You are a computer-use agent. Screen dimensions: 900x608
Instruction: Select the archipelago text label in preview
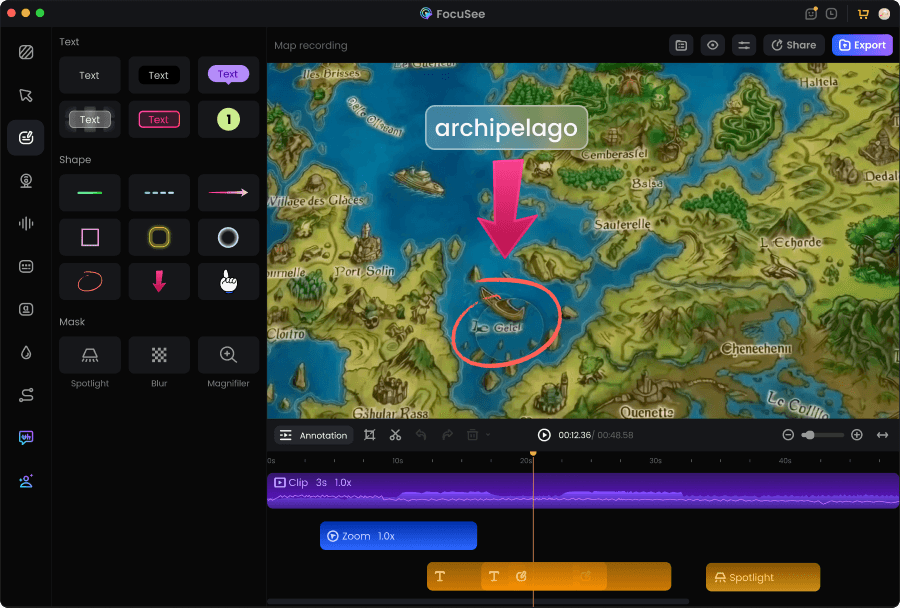[x=506, y=127]
